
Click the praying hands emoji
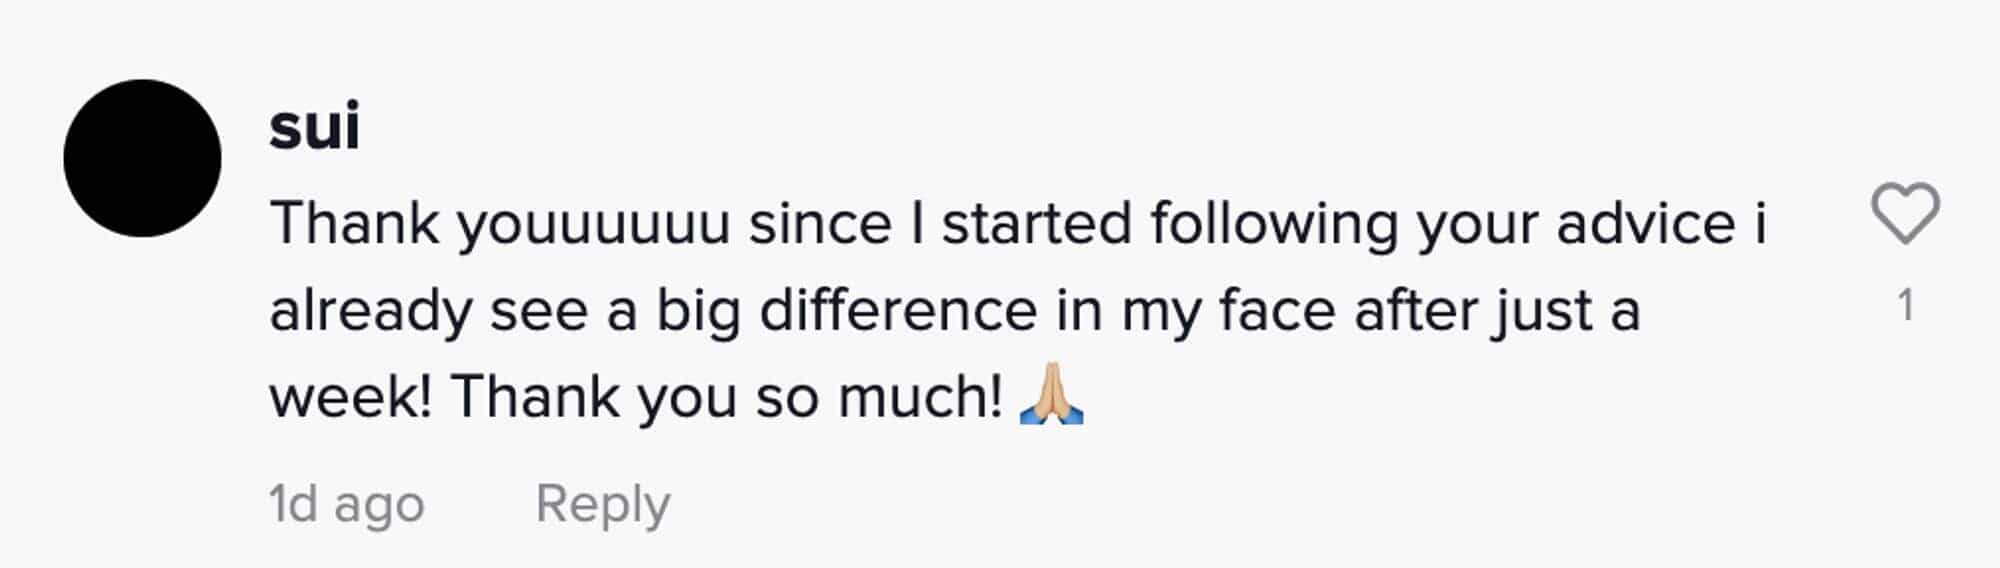click(x=1051, y=396)
